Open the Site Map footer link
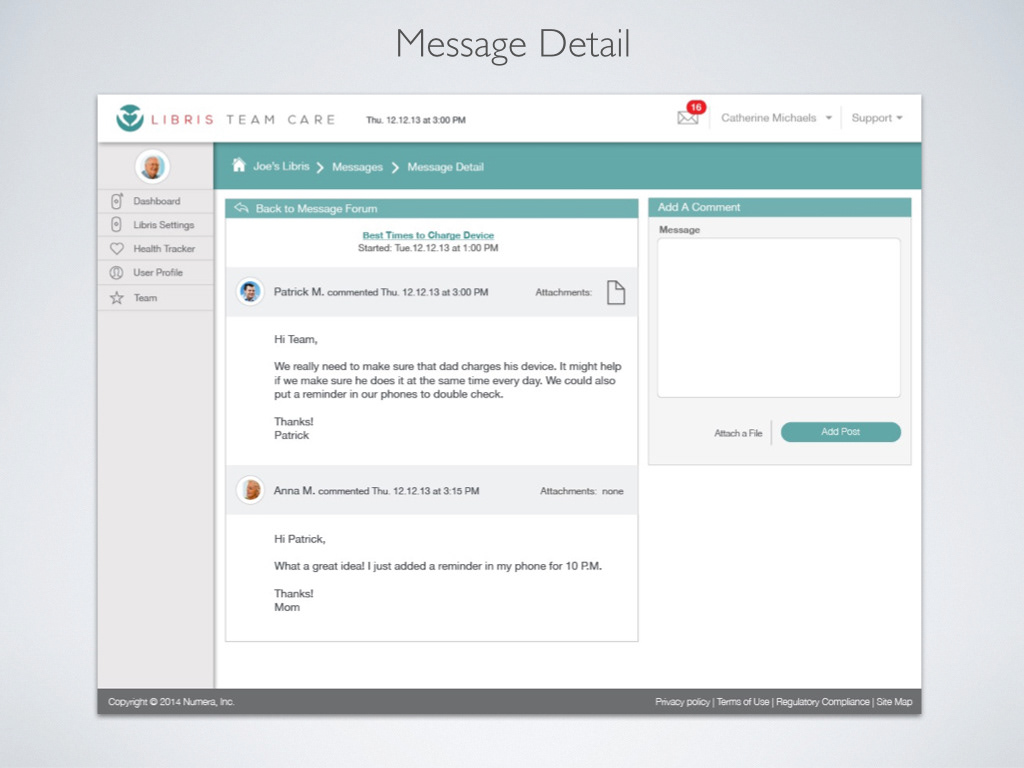The height and width of the screenshot is (768, 1024). 894,701
